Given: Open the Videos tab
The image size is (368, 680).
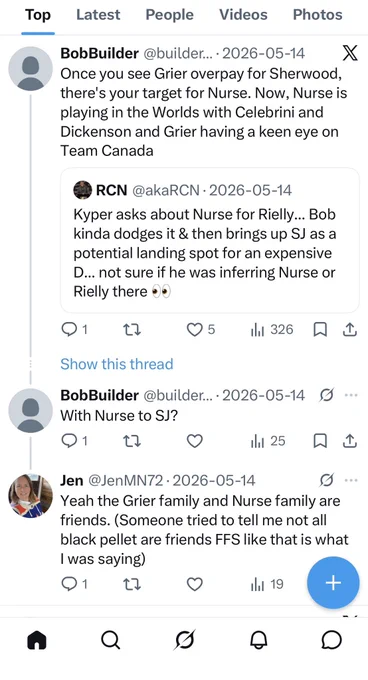Looking at the screenshot, I should (x=243, y=15).
